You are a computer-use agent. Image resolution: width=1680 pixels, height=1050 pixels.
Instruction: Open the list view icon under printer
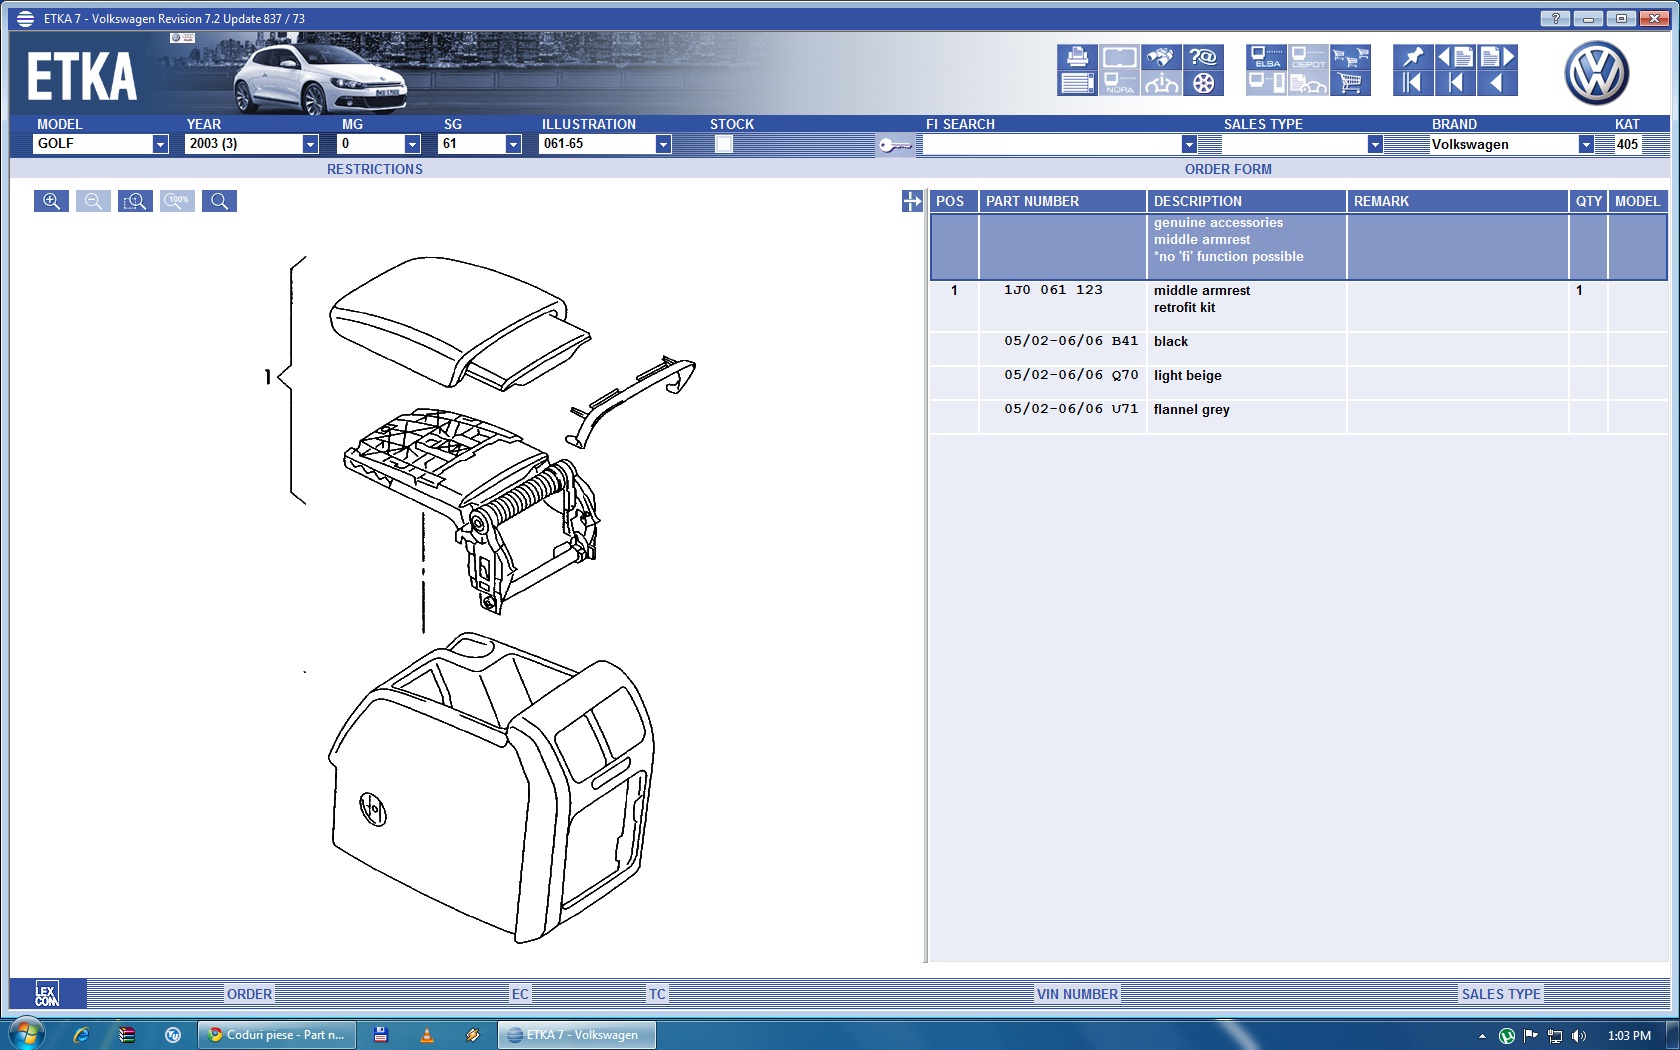pyautogui.click(x=1077, y=83)
